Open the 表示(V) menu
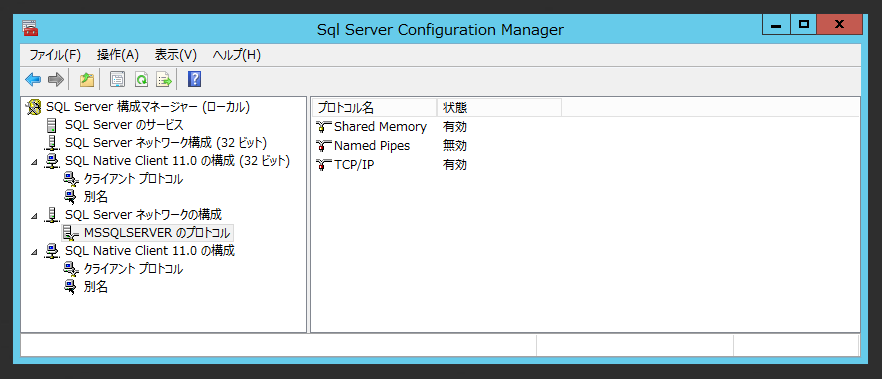882x379 pixels. (x=176, y=55)
